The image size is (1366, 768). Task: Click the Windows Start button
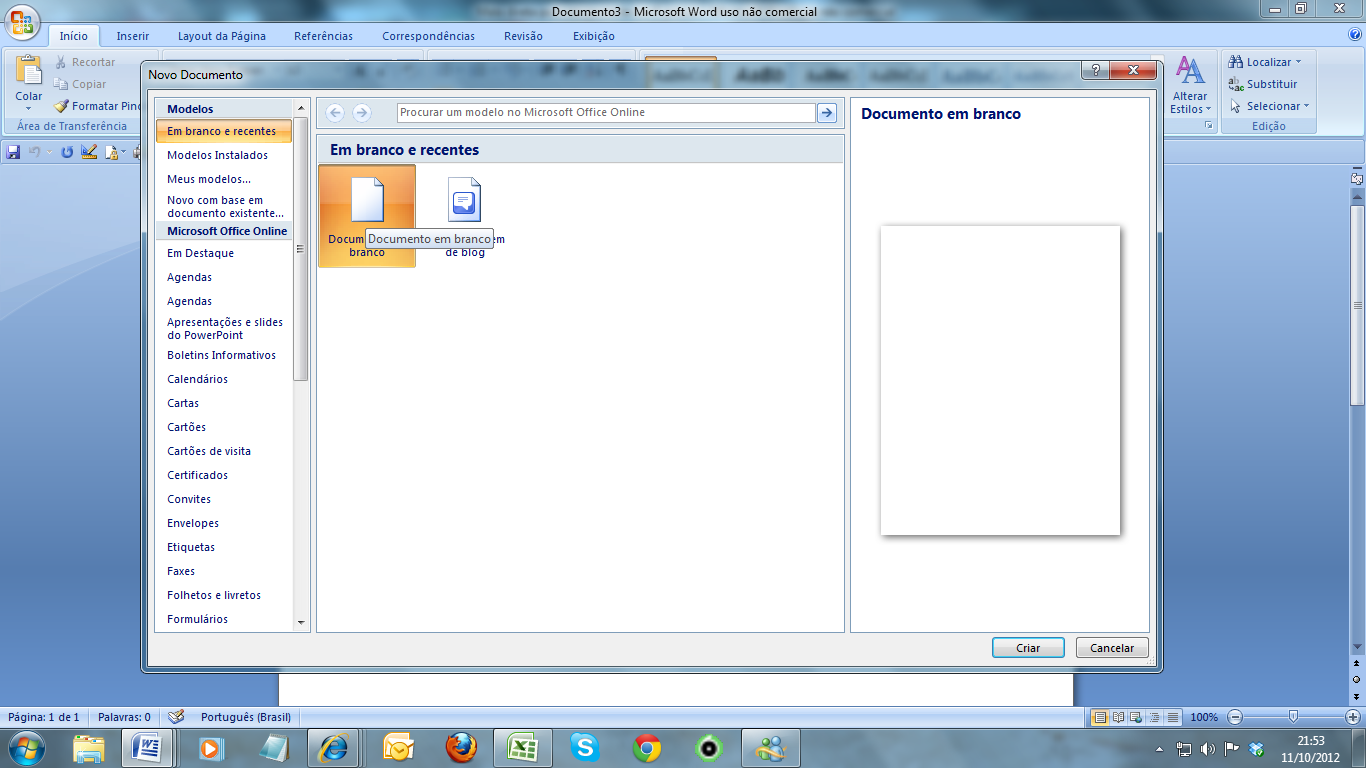pos(26,747)
